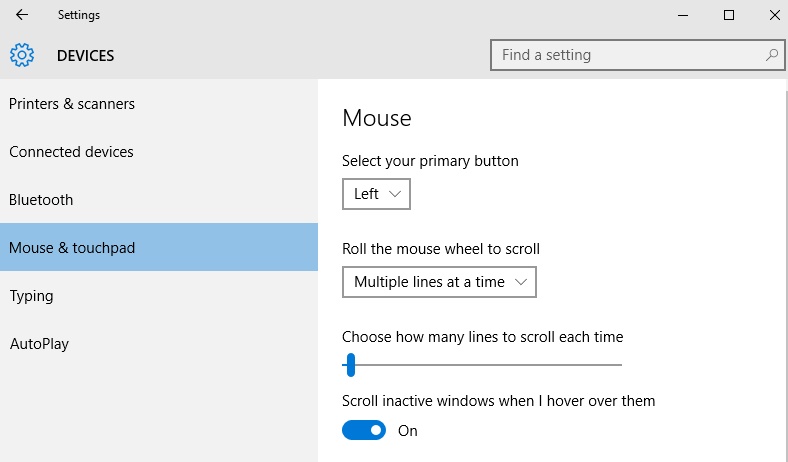Click the magnifying glass search icon
Viewport: 788px width, 462px height.
click(771, 55)
